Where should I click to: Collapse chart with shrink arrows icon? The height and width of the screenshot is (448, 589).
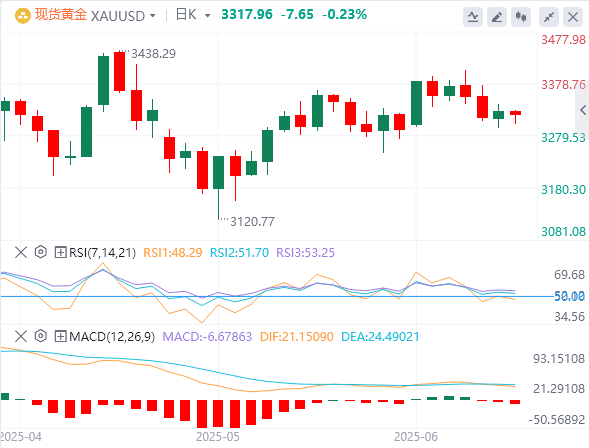click(x=549, y=17)
